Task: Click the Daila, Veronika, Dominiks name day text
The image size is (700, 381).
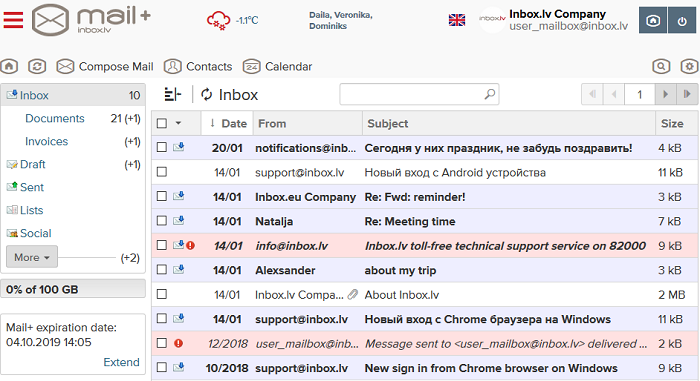Action: 341,21
